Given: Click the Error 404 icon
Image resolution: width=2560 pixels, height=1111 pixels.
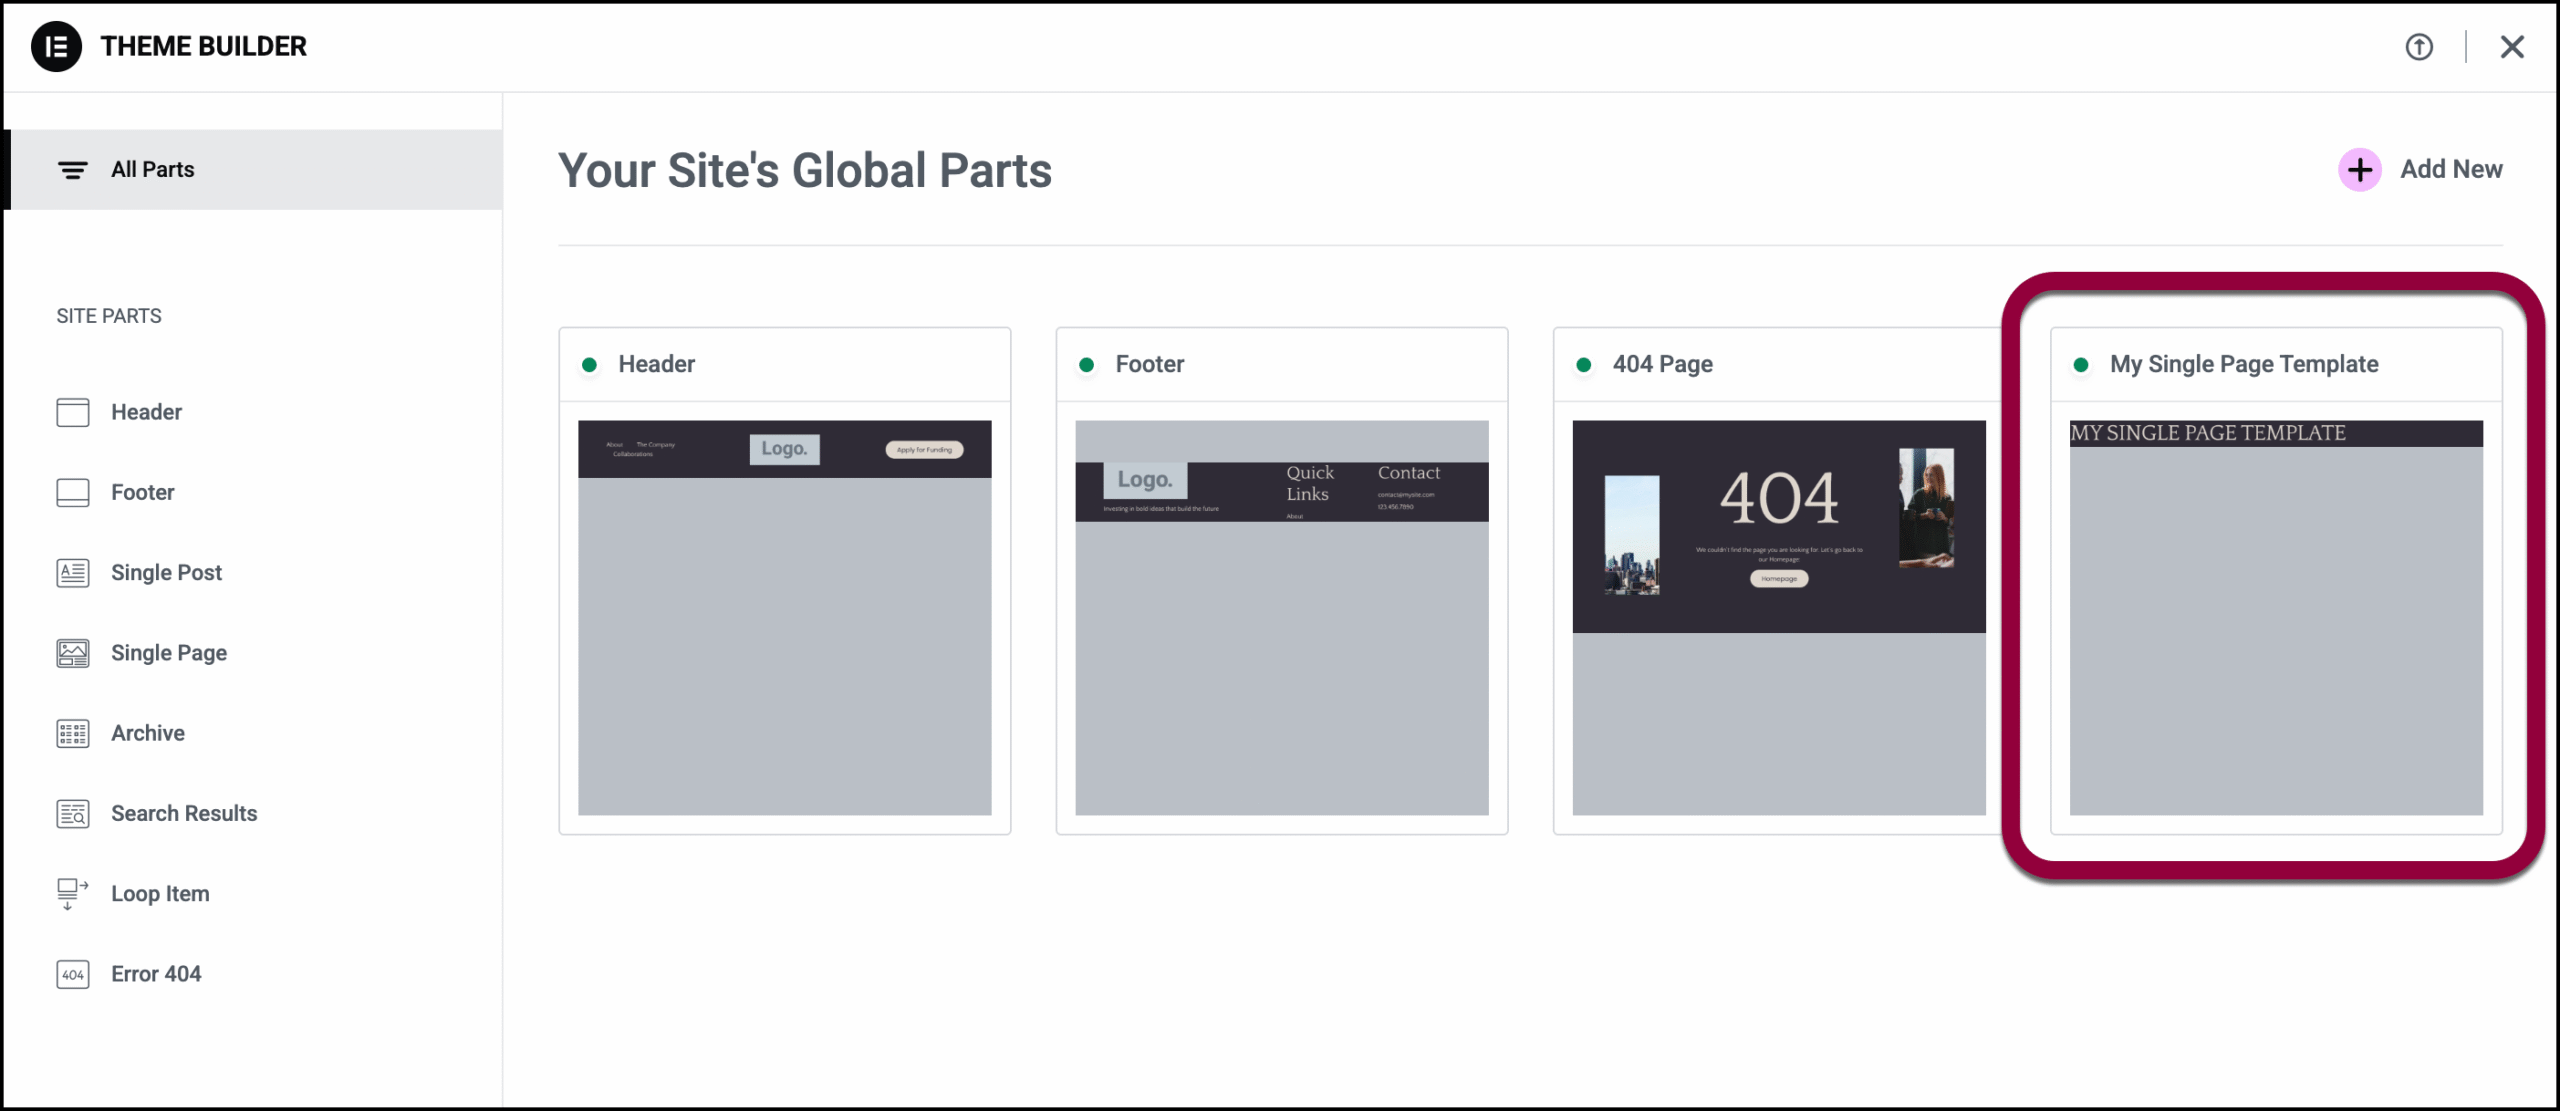Looking at the screenshot, I should click(72, 974).
